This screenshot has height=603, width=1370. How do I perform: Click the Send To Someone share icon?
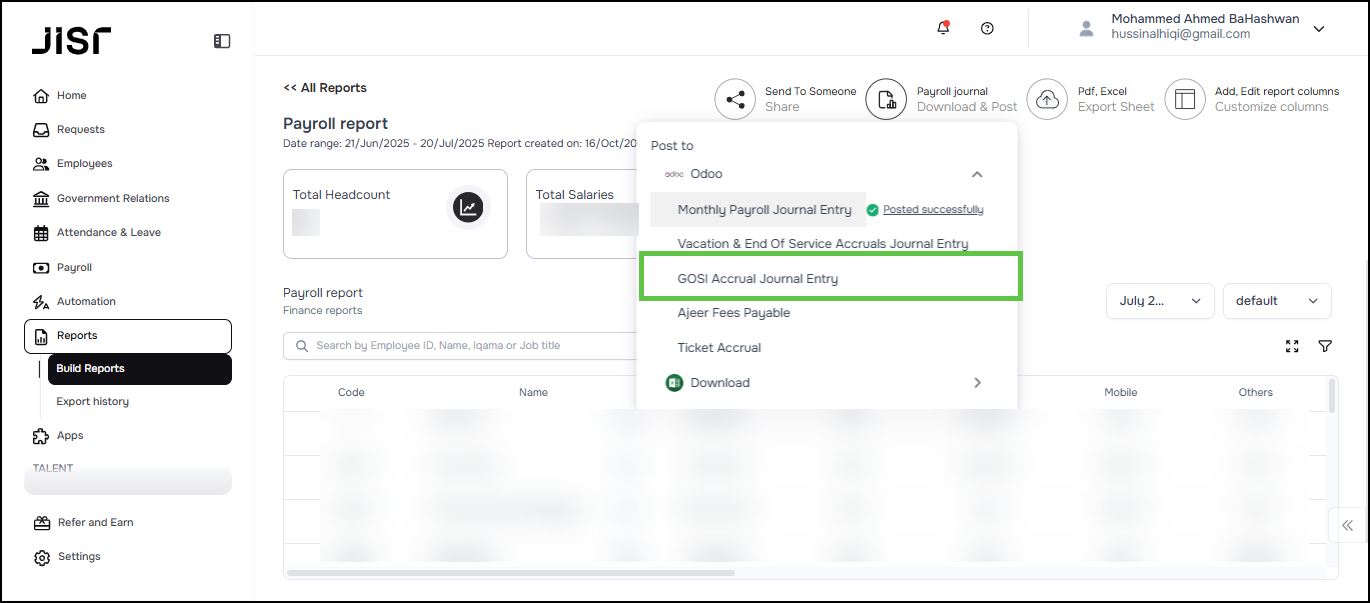[735, 99]
